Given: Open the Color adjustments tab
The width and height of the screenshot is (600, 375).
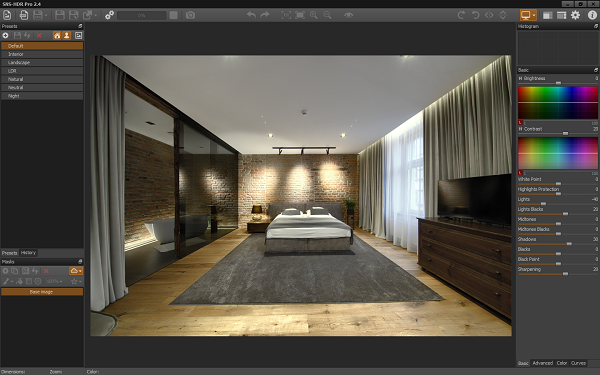Looking at the screenshot, I should 562,363.
